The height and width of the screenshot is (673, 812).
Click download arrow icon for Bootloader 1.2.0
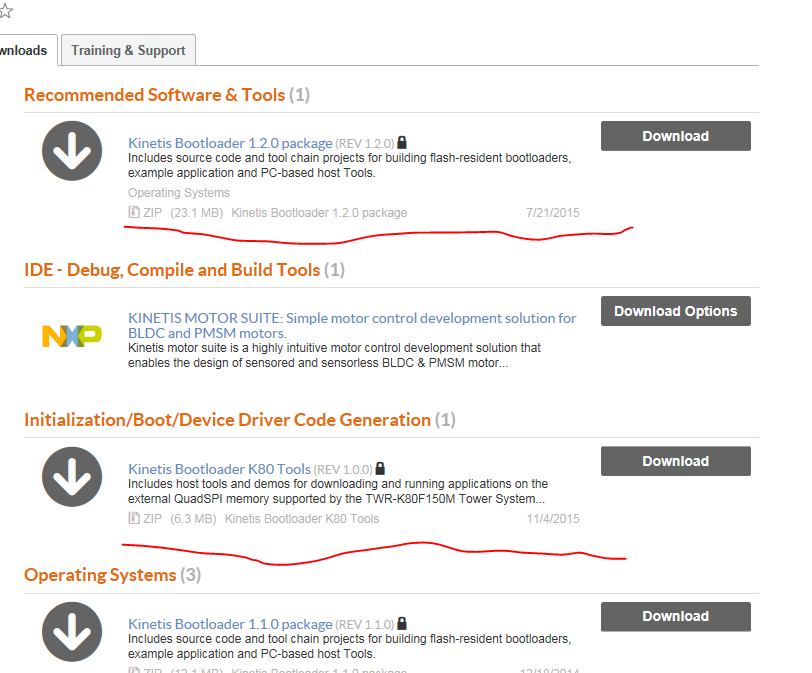click(72, 151)
